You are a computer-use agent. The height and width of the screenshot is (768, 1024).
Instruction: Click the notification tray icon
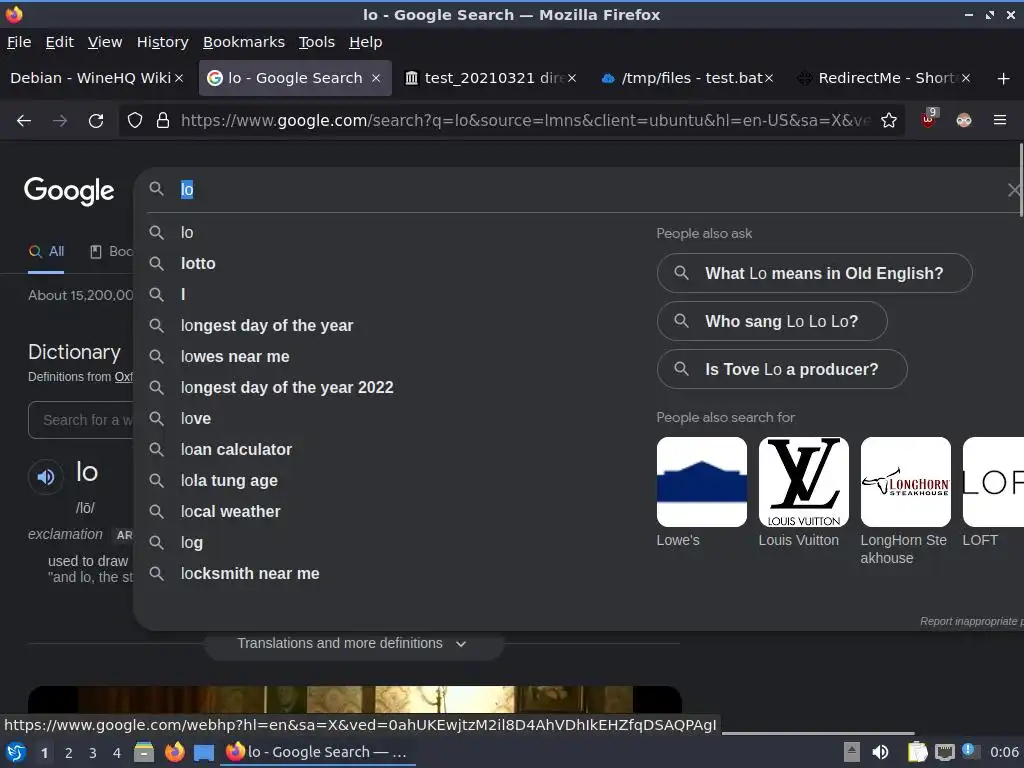point(970,751)
